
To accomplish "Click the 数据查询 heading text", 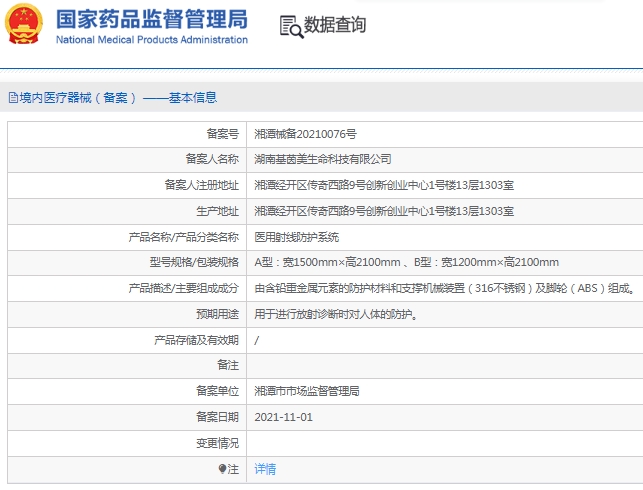I will point(335,25).
